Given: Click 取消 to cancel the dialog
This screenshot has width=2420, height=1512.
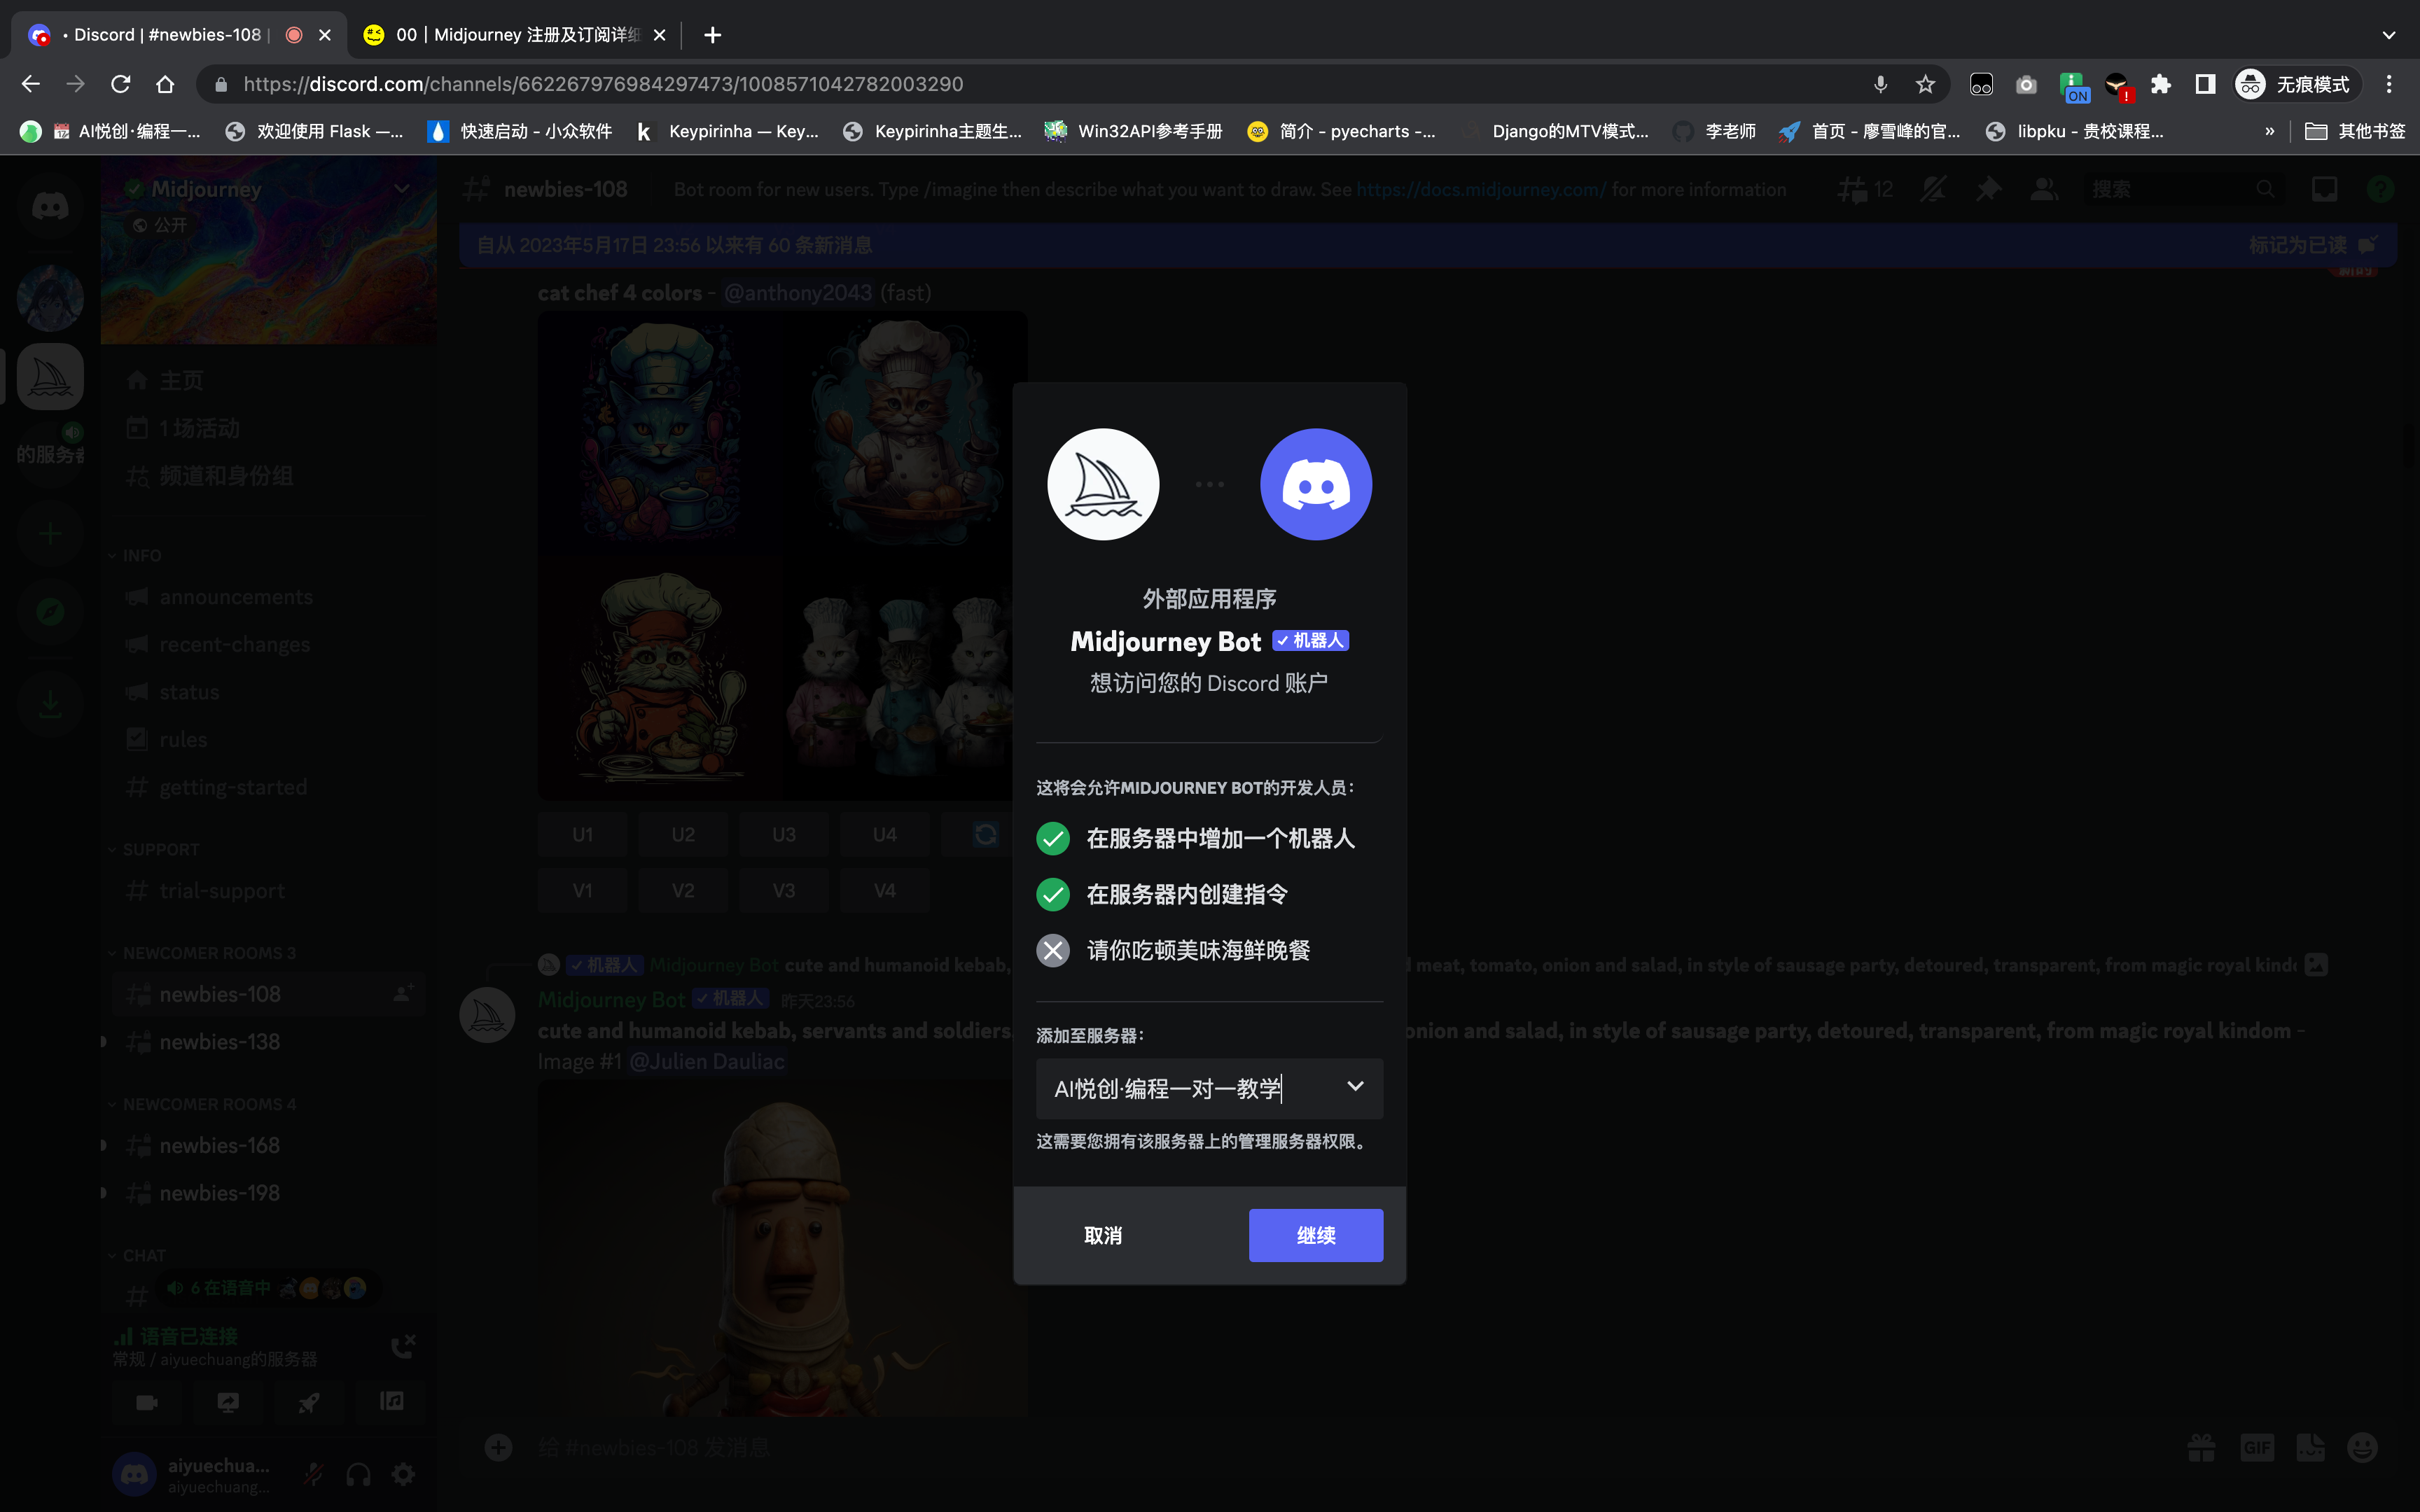Looking at the screenshot, I should [1103, 1235].
